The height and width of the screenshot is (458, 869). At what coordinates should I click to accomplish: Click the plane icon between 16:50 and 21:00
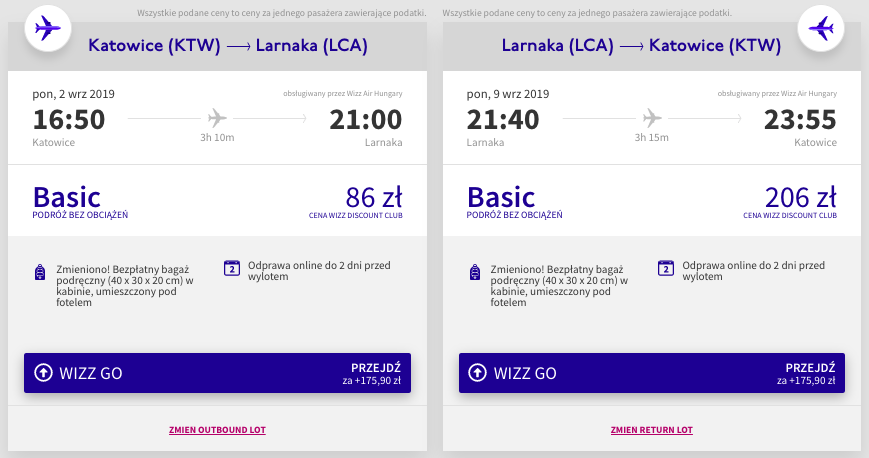point(217,118)
